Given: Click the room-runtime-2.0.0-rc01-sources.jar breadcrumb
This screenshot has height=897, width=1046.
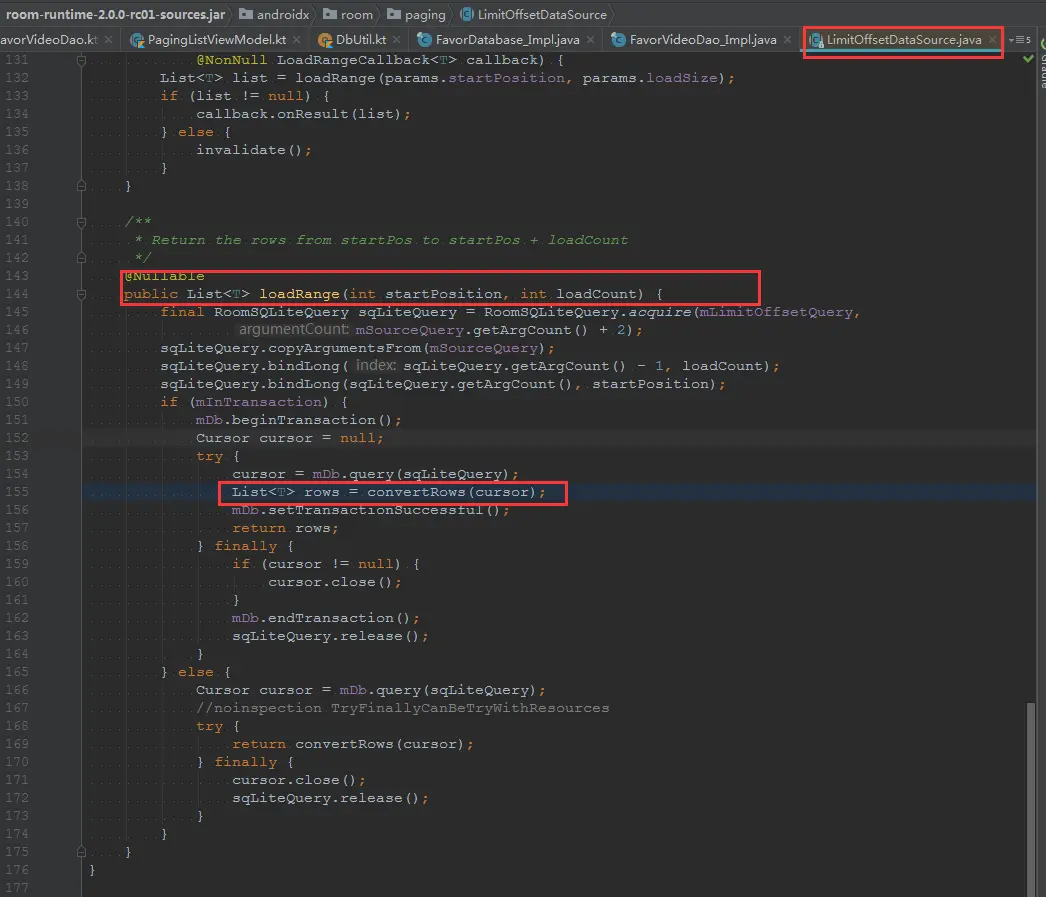Looking at the screenshot, I should [x=115, y=14].
